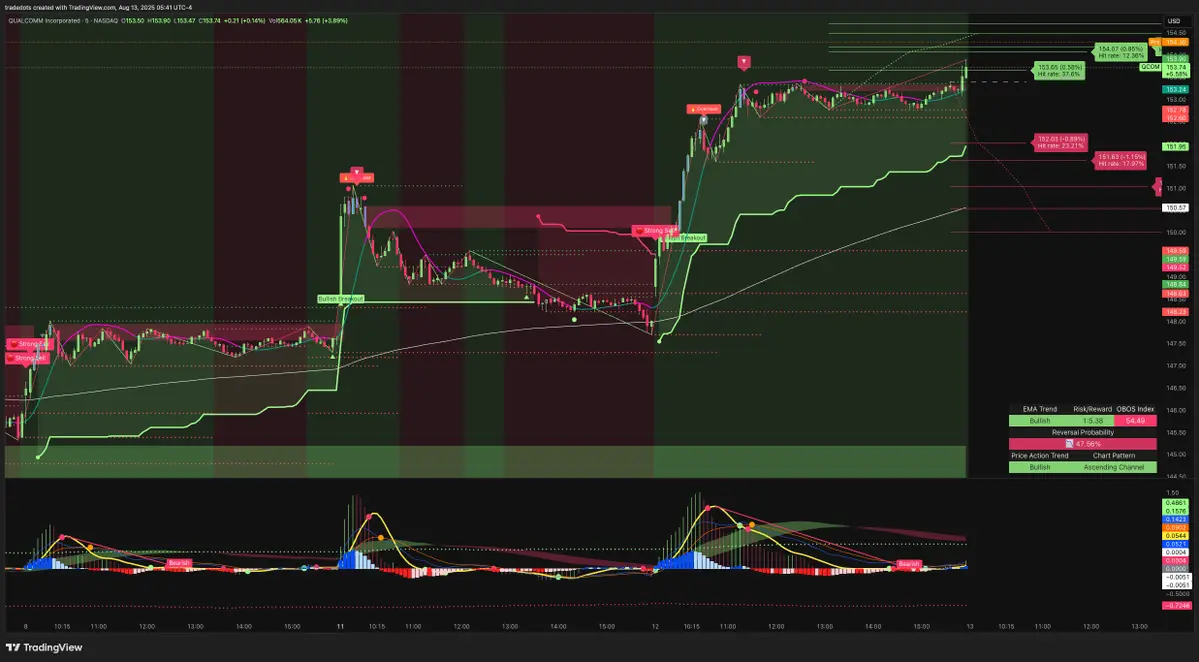
Task: Click the 152.03 (-0.89%) hit rate target label
Action: click(1061, 142)
